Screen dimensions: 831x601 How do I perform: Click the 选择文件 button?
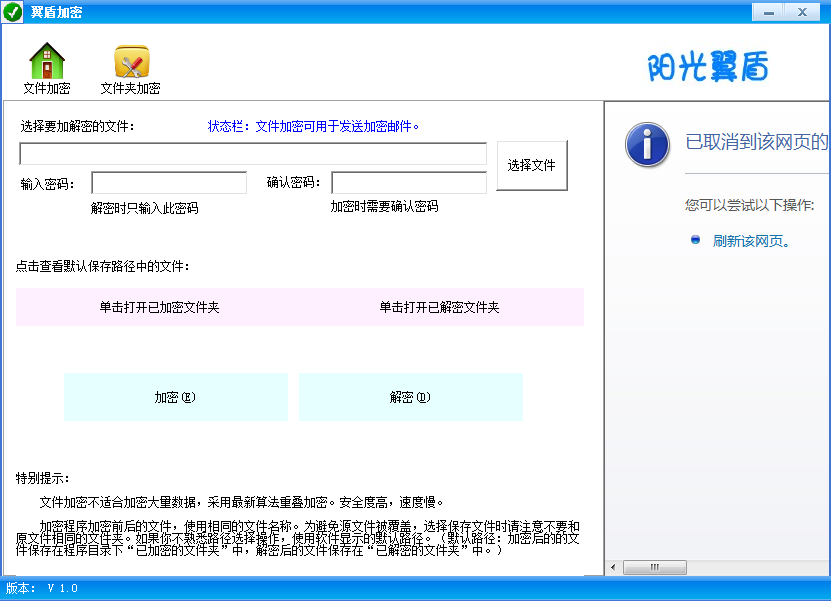pos(531,164)
